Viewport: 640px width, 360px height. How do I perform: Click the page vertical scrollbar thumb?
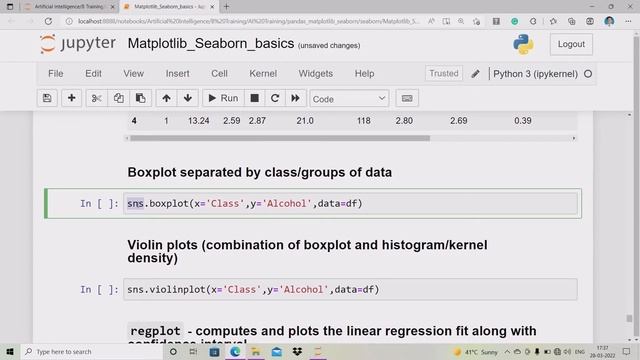point(629,318)
